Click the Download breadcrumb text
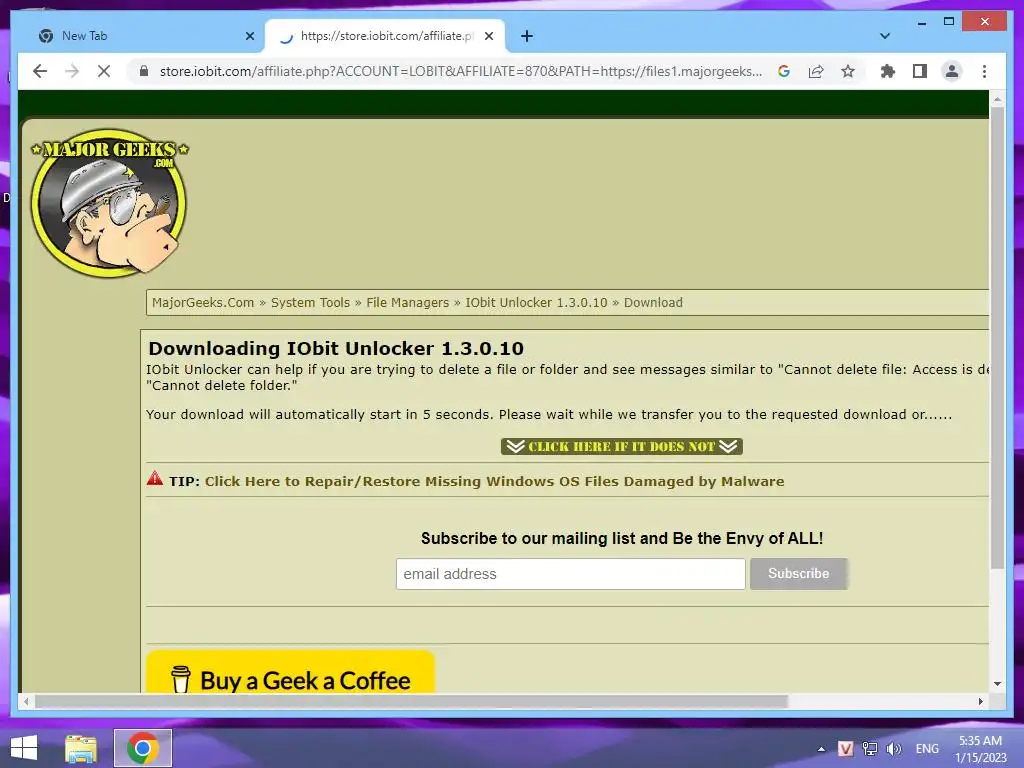Image resolution: width=1024 pixels, height=768 pixels. click(x=653, y=302)
